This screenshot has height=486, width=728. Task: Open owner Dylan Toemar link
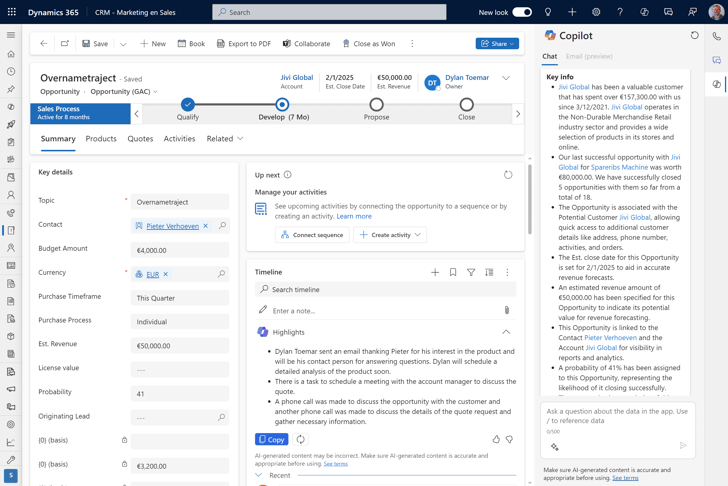[467, 78]
